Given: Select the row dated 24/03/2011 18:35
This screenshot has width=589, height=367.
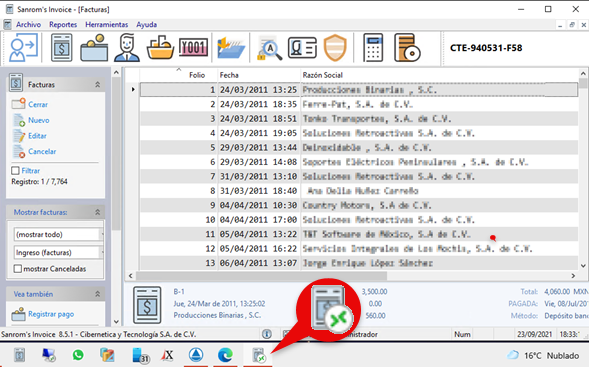Looking at the screenshot, I should click(359, 104).
